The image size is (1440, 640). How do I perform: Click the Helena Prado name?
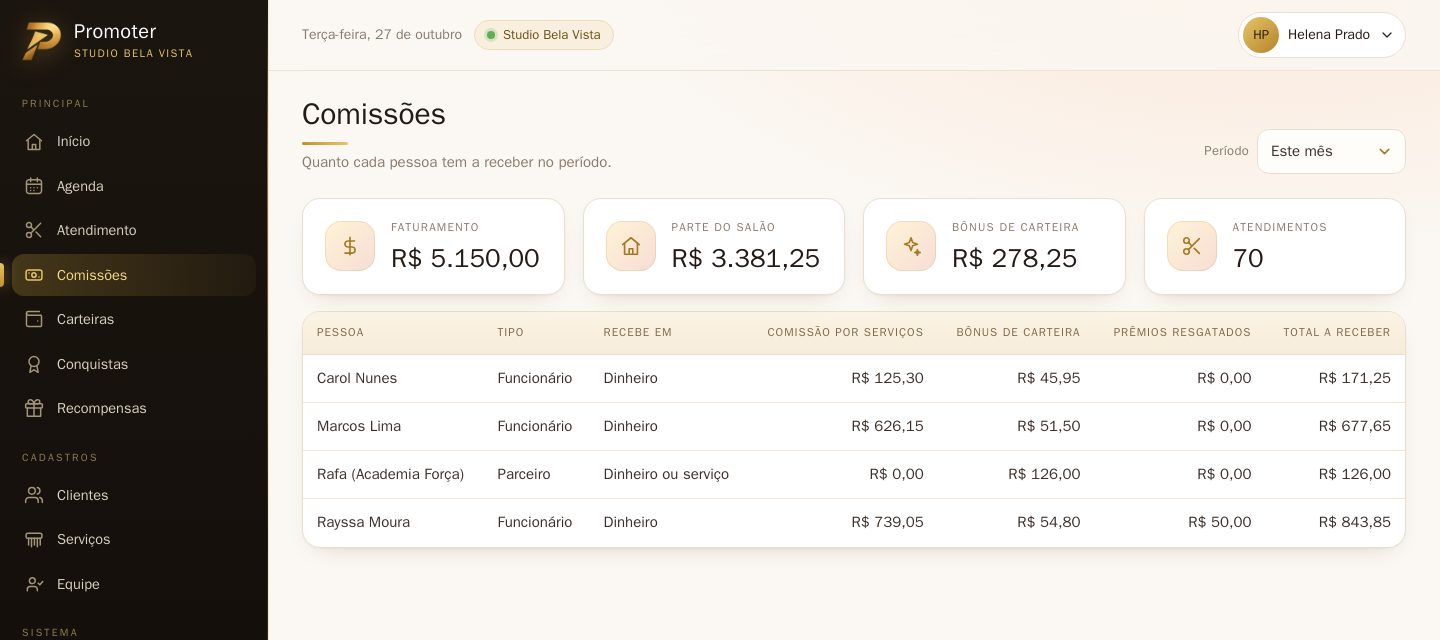pyautogui.click(x=1329, y=35)
